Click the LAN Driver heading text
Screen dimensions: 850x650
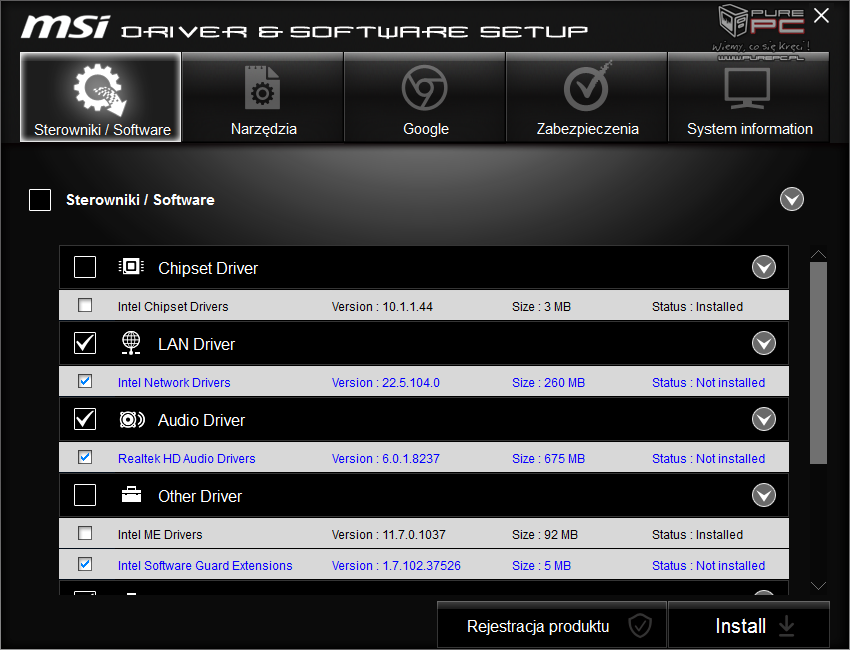point(196,344)
